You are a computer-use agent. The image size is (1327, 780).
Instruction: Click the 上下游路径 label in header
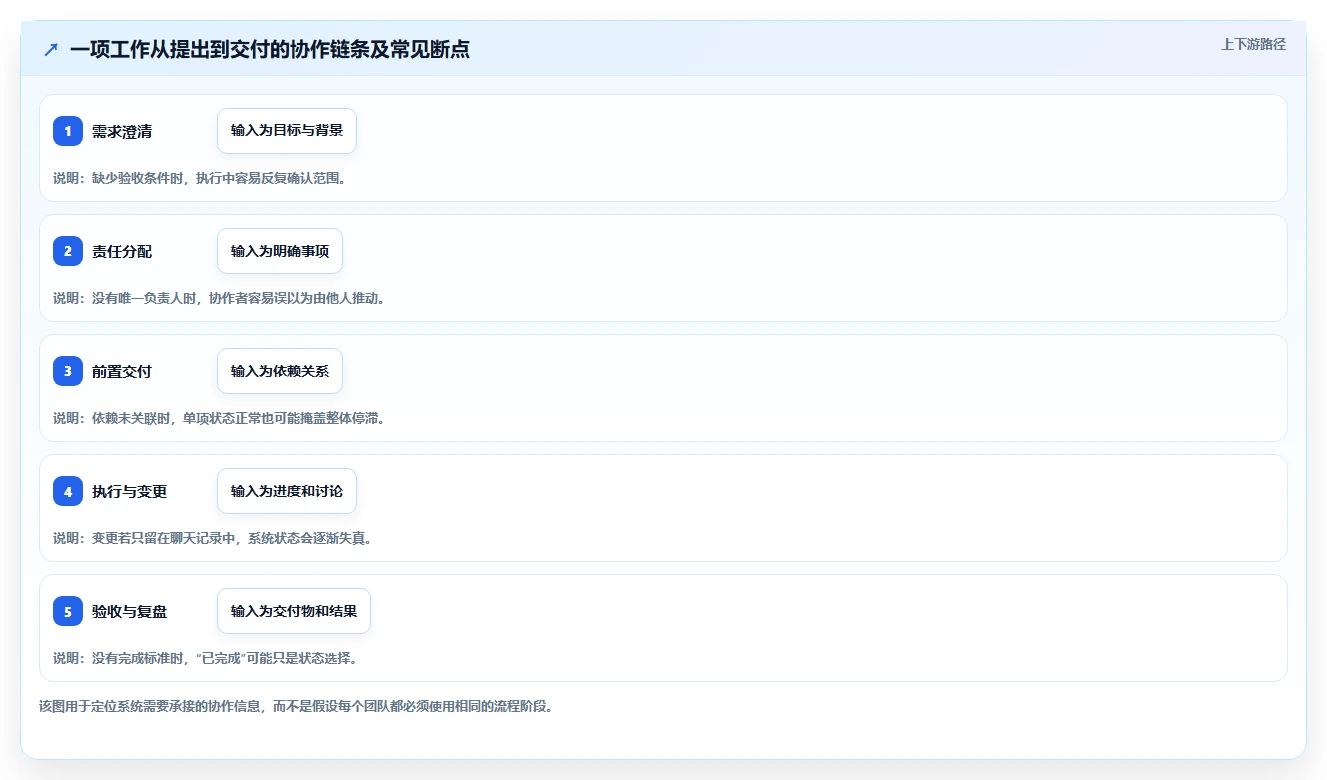tap(1253, 44)
